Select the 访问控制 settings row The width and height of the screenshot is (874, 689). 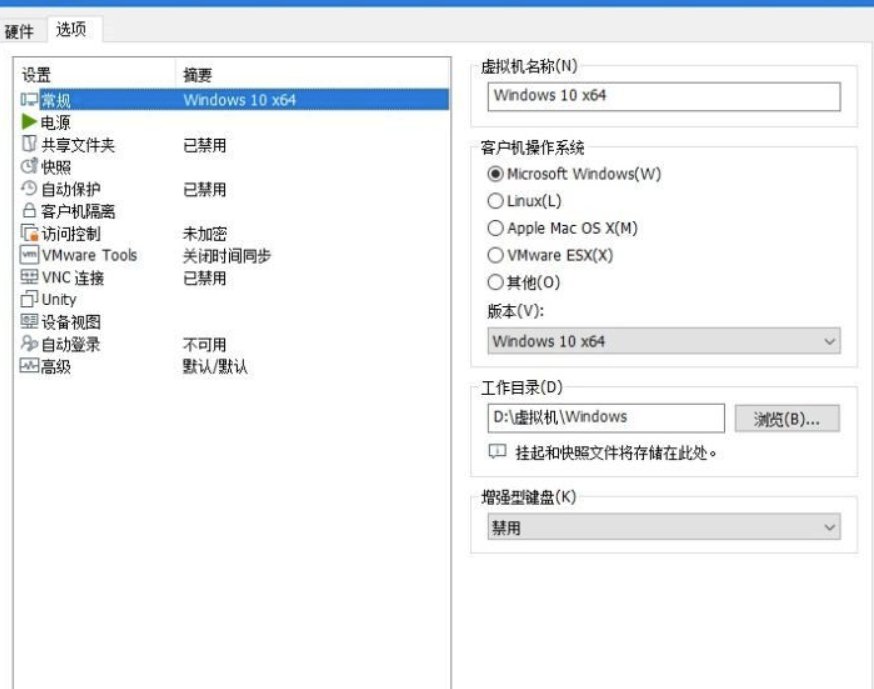pos(234,233)
